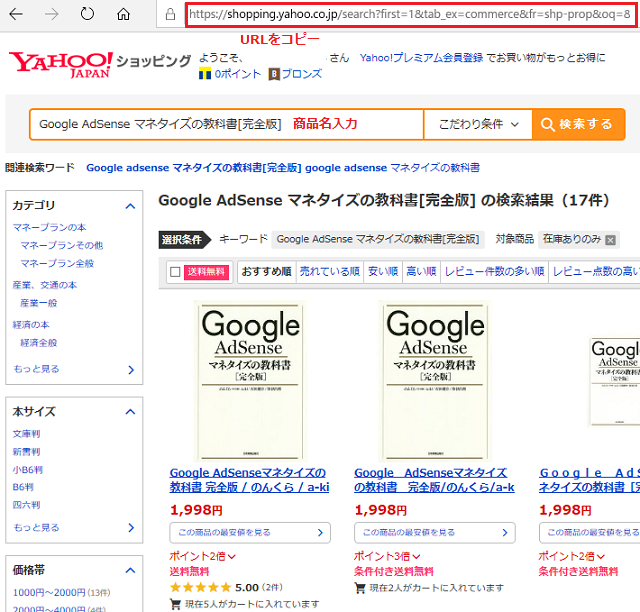
Task: Filter by B6判 book size
Action: click(x=23, y=487)
